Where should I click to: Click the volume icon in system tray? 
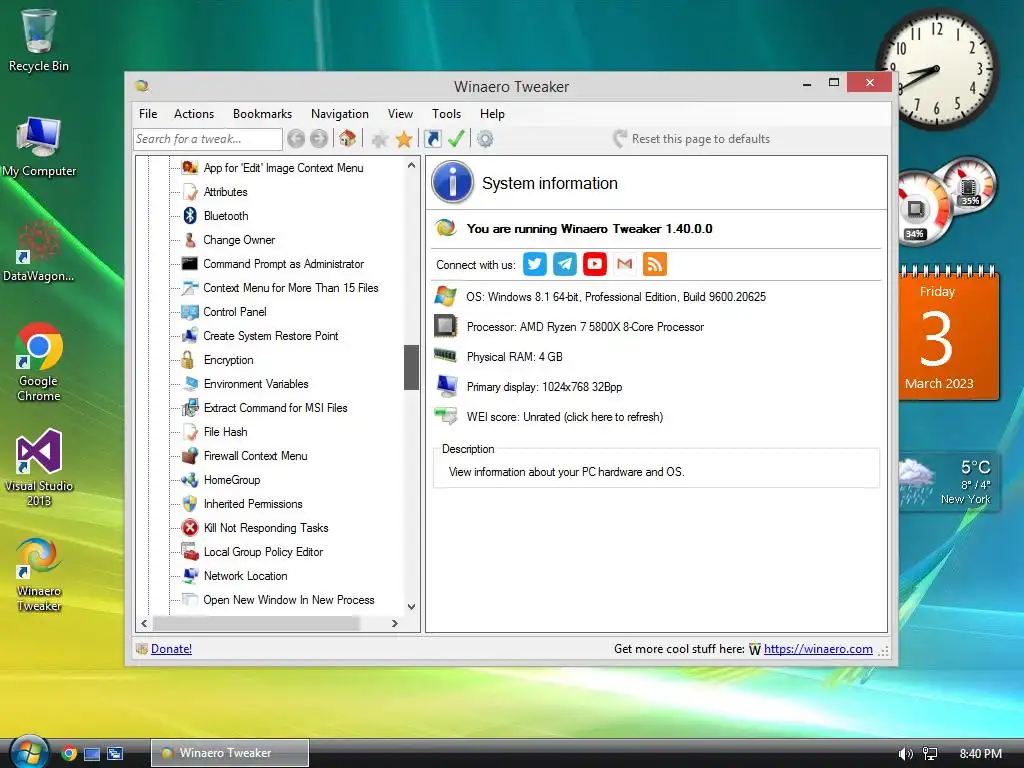[905, 754]
